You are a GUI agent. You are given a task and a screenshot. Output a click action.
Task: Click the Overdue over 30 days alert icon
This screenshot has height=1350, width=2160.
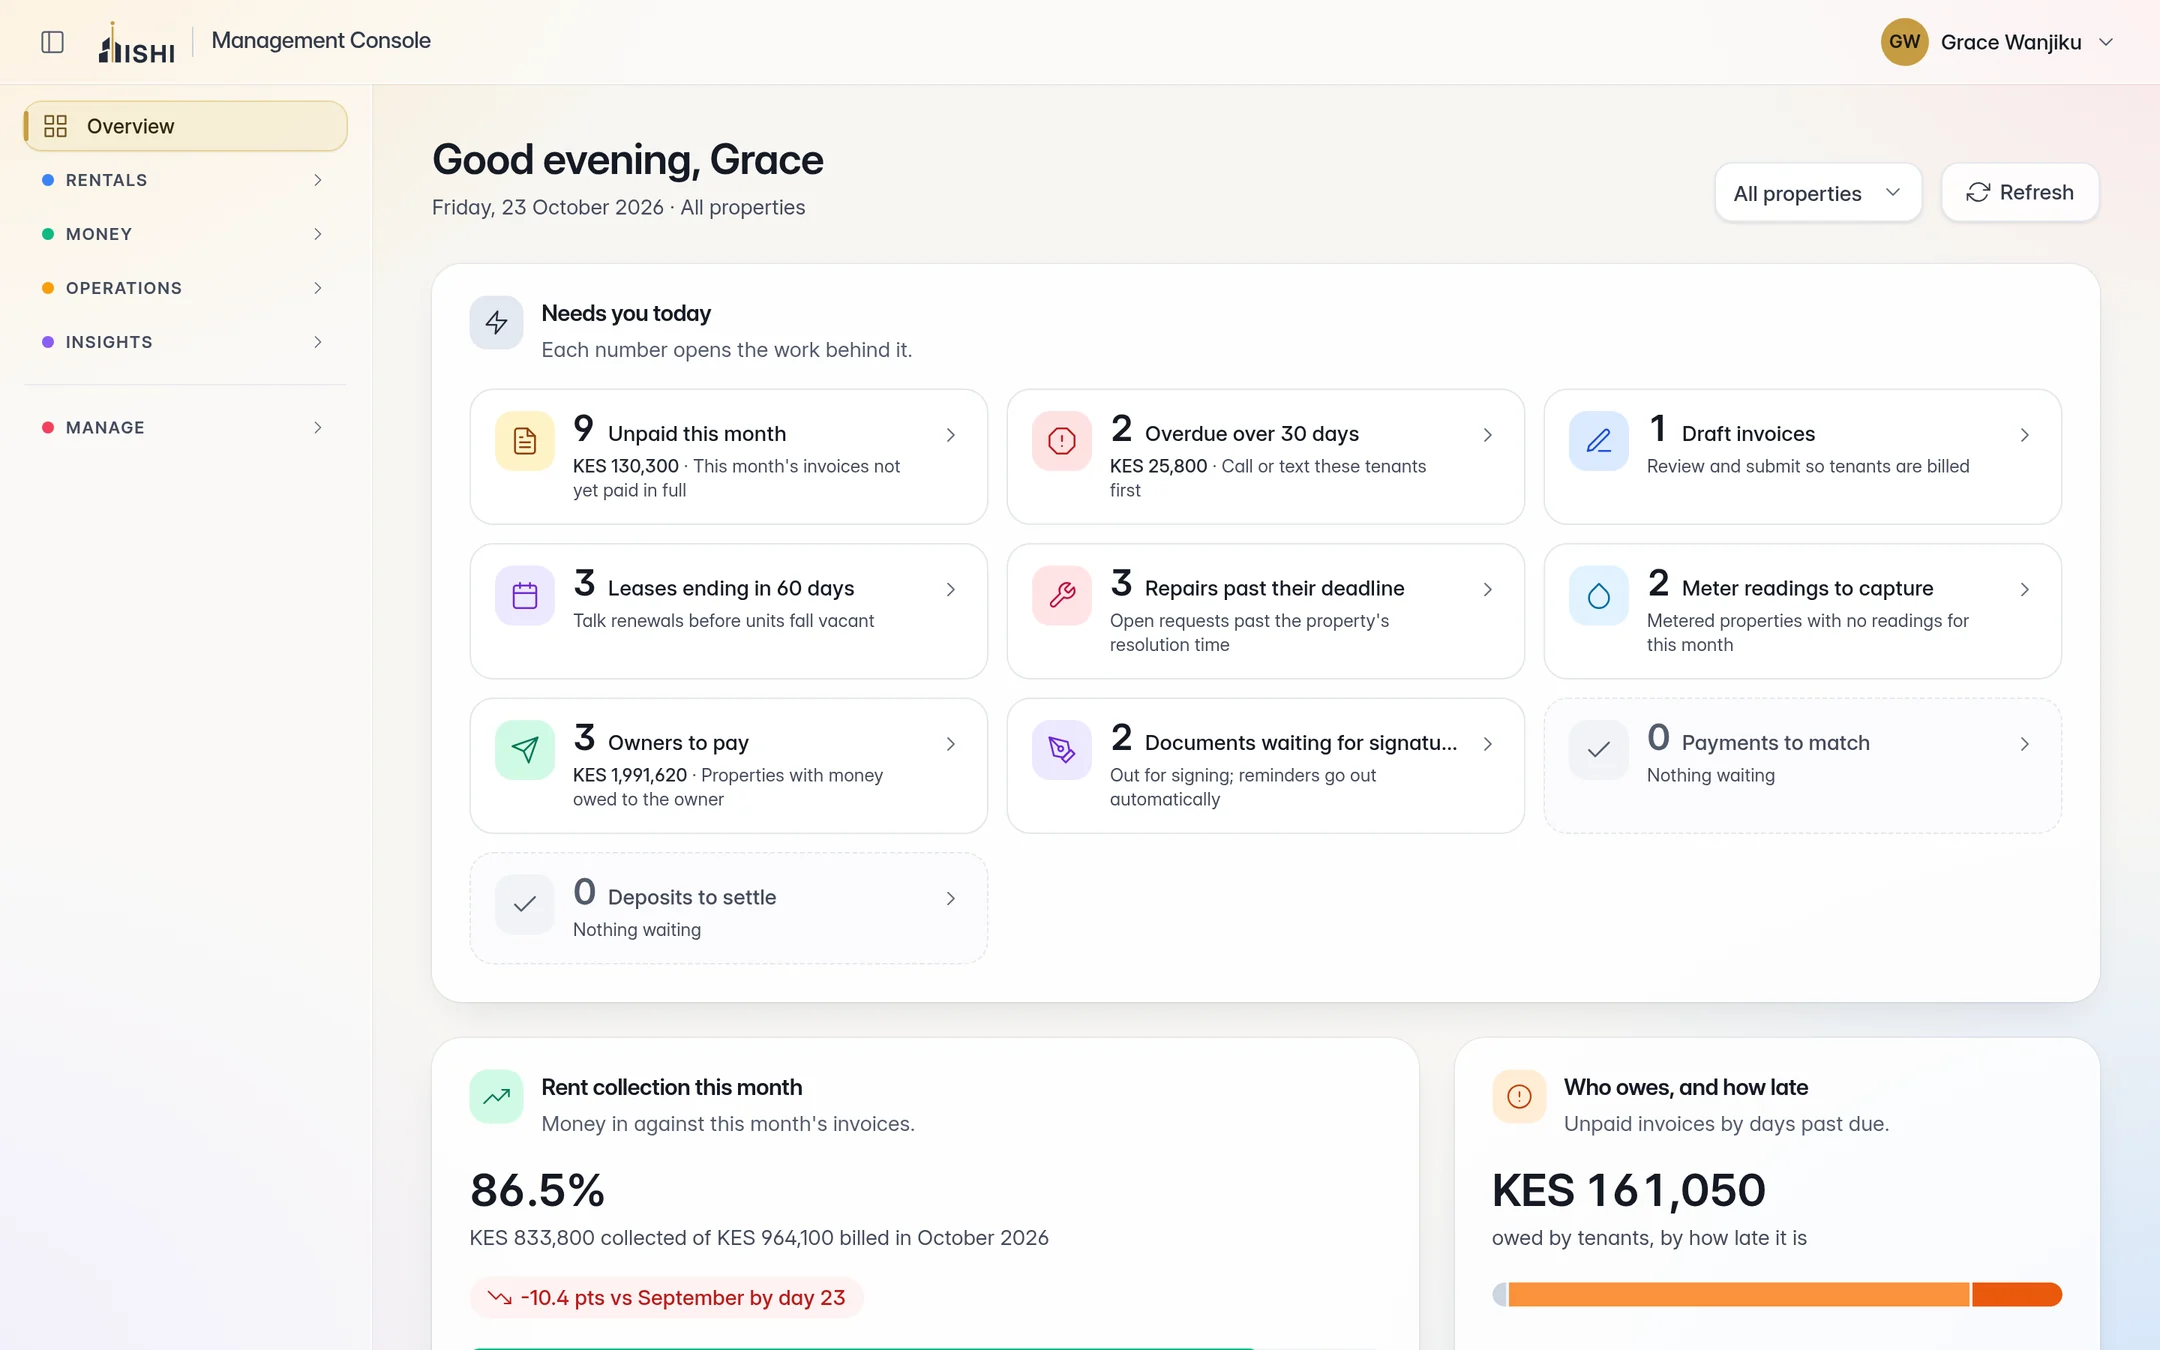click(x=1062, y=440)
